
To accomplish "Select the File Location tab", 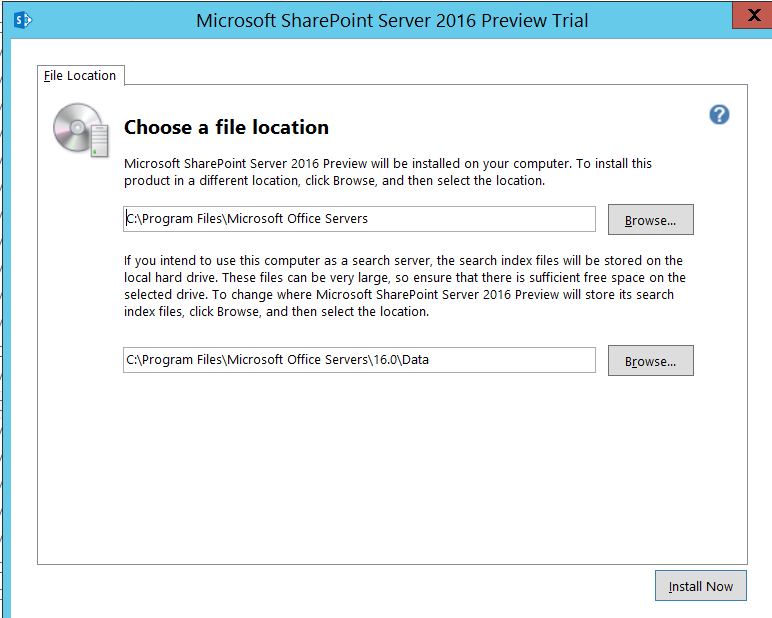I will 80,75.
